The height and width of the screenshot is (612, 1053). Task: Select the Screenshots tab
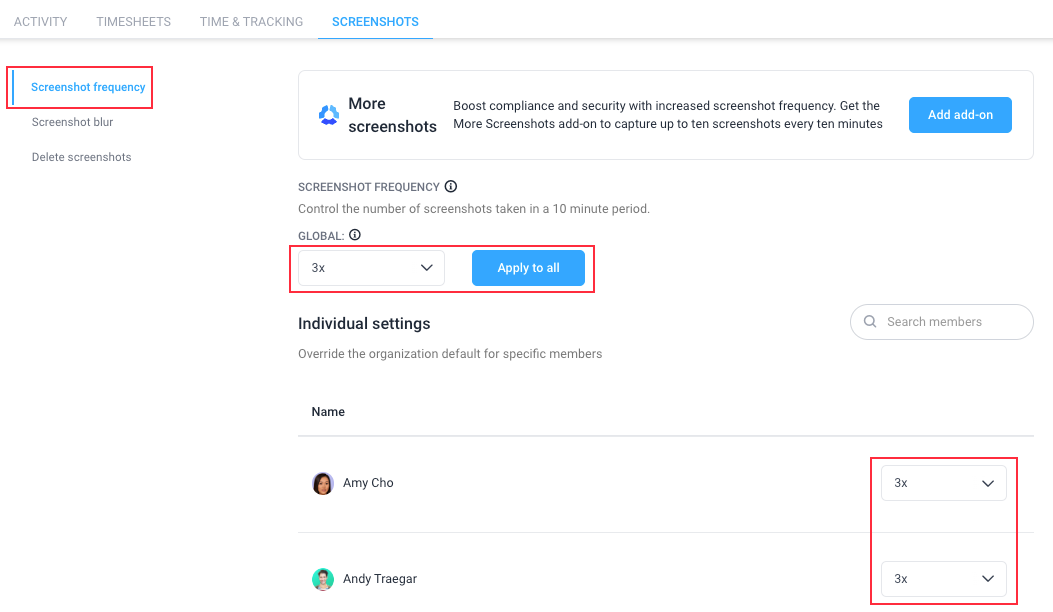(x=375, y=21)
